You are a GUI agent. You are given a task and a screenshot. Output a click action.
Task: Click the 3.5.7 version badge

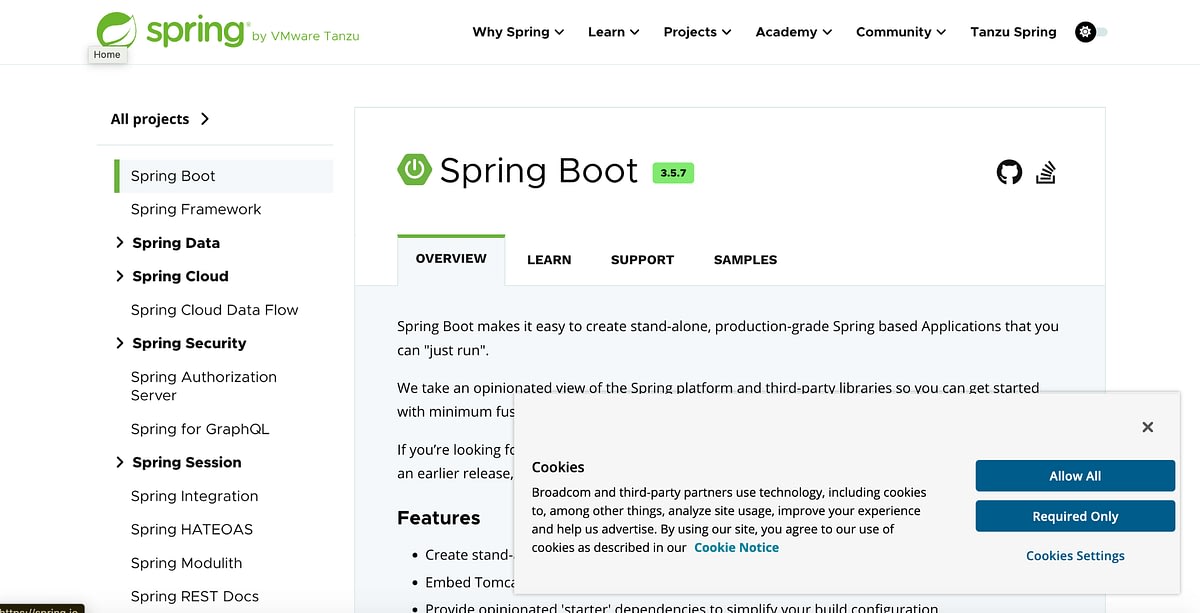(673, 173)
